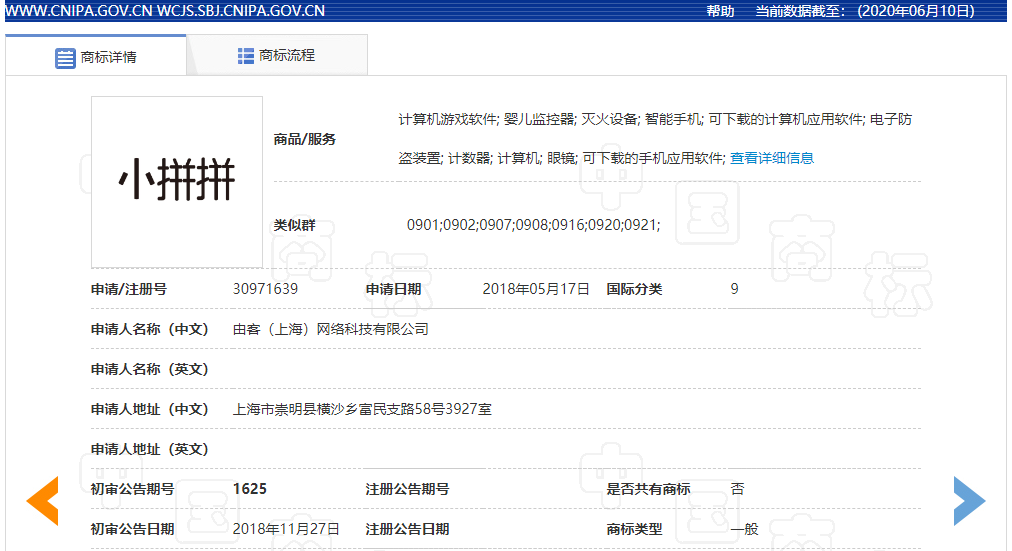This screenshot has height=551, width=1012.
Task: Click the 当前数据截至 date text
Action: pos(865,11)
